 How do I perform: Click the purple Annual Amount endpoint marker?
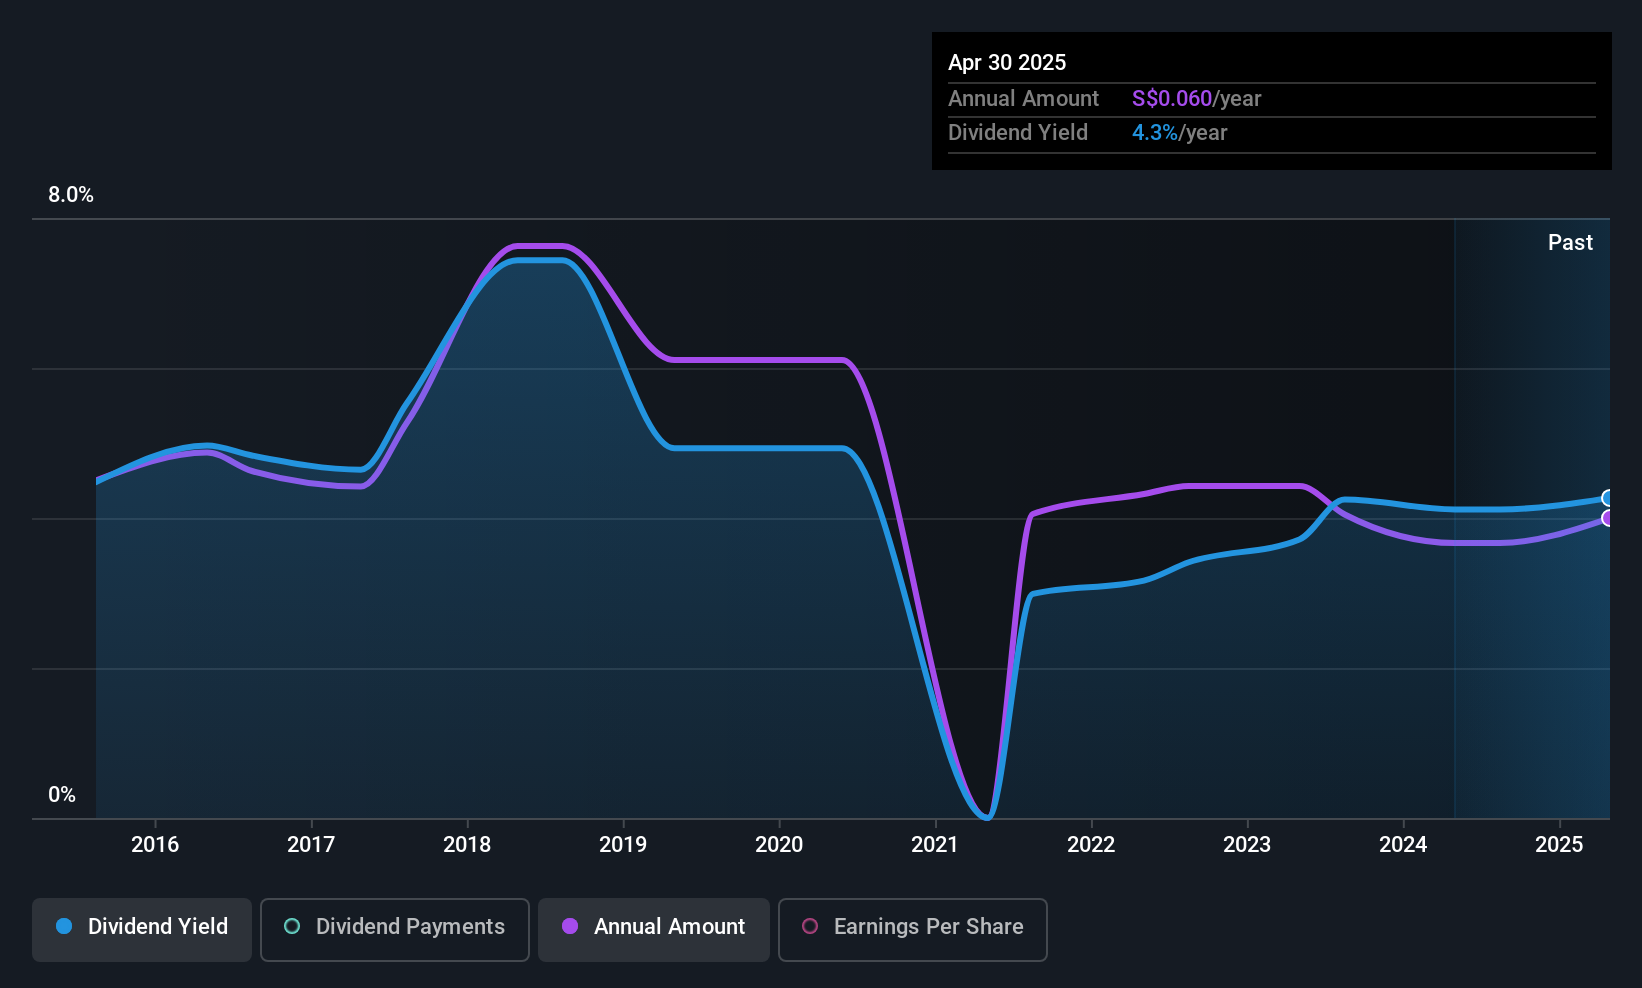point(1608,518)
